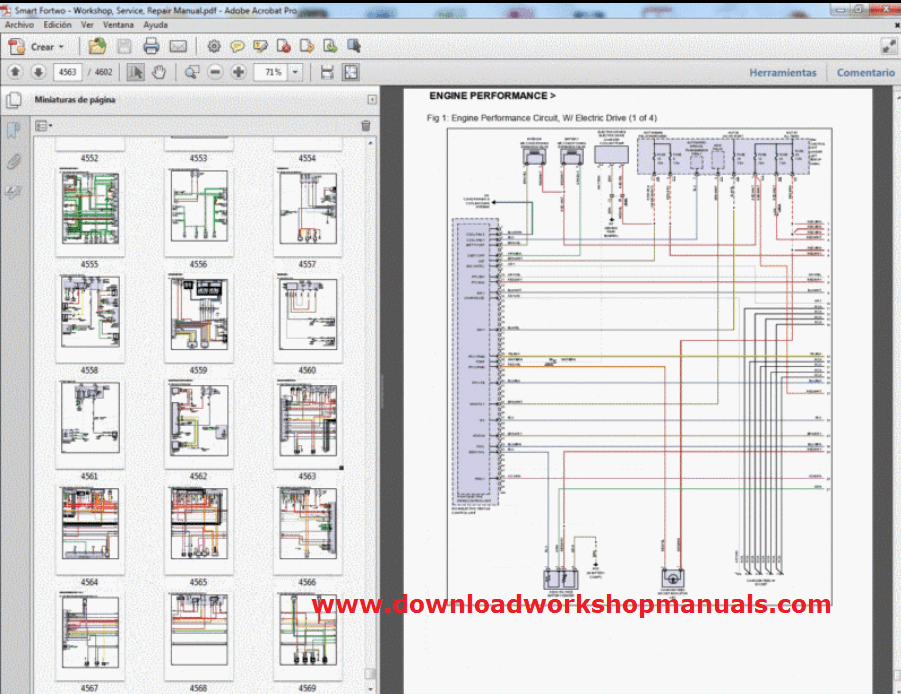Toggle read mode expand icon top right
This screenshot has width=901, height=694.
click(889, 47)
